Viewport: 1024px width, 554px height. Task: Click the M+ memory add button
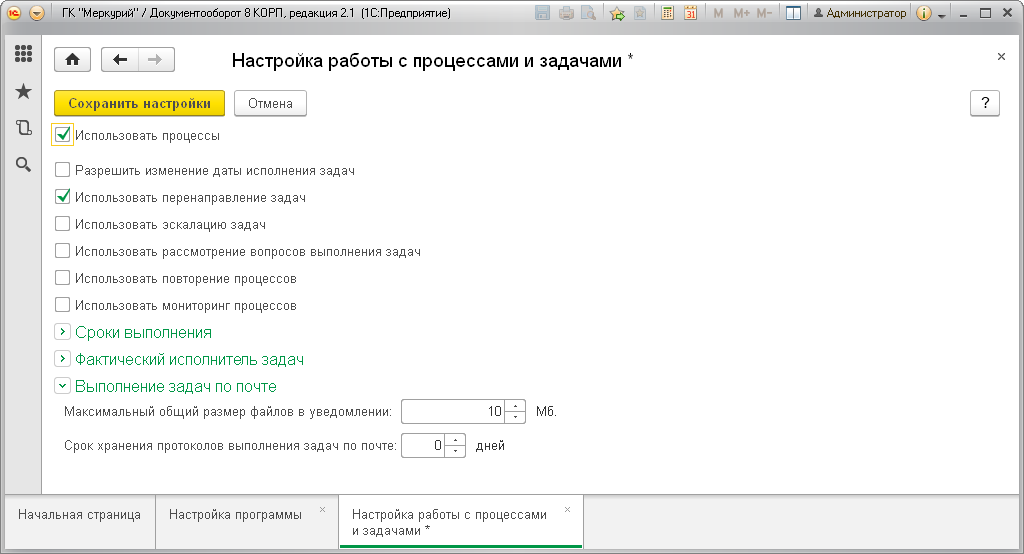pos(741,13)
